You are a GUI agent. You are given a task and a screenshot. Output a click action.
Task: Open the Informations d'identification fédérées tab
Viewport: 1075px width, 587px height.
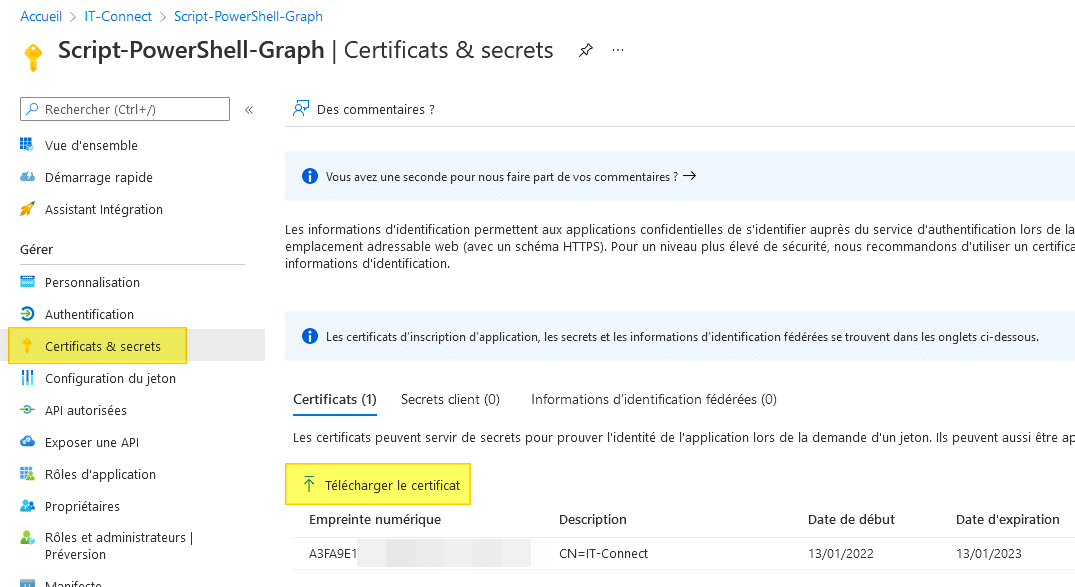point(652,399)
